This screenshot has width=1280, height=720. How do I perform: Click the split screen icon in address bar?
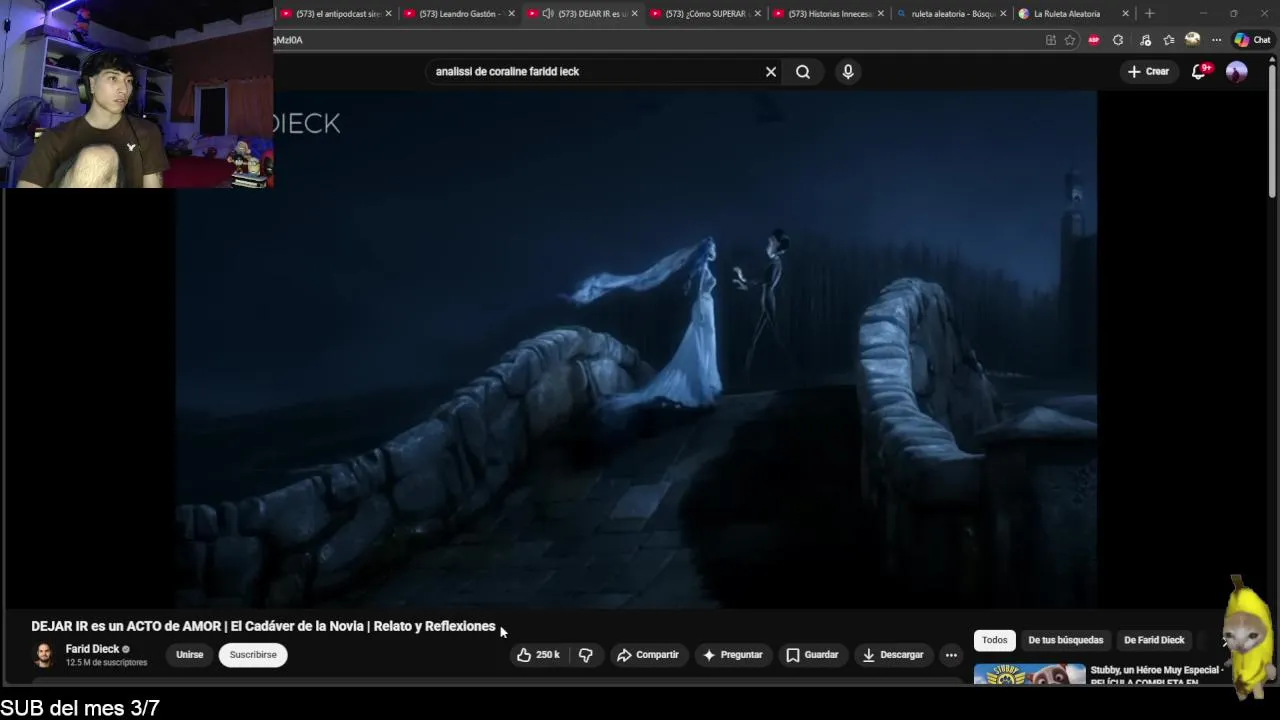(1050, 40)
